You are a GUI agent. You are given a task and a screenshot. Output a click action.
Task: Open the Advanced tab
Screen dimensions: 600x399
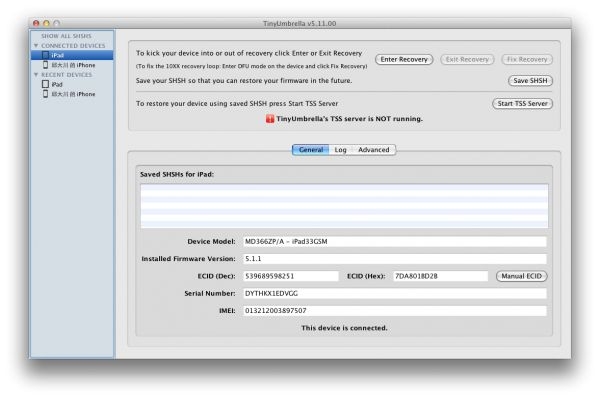click(x=373, y=150)
